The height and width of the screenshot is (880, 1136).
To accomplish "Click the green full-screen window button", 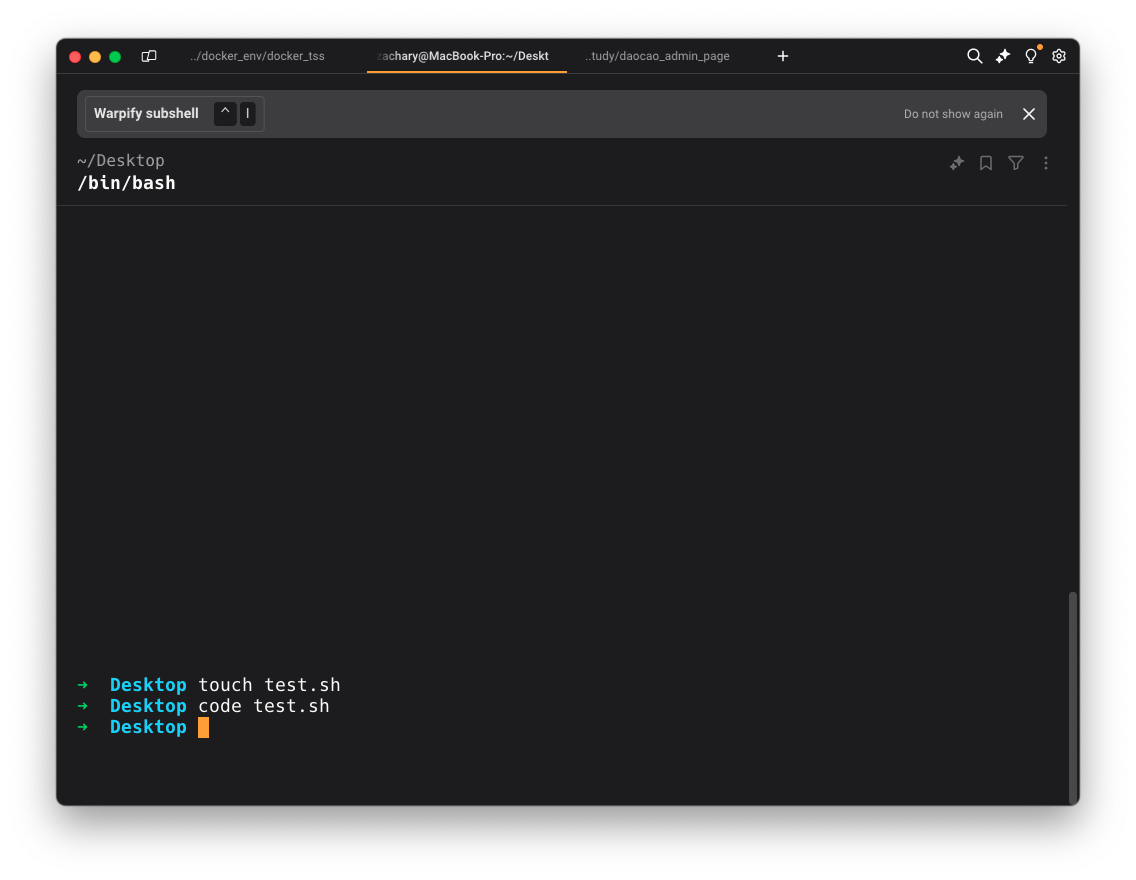I will coord(115,57).
